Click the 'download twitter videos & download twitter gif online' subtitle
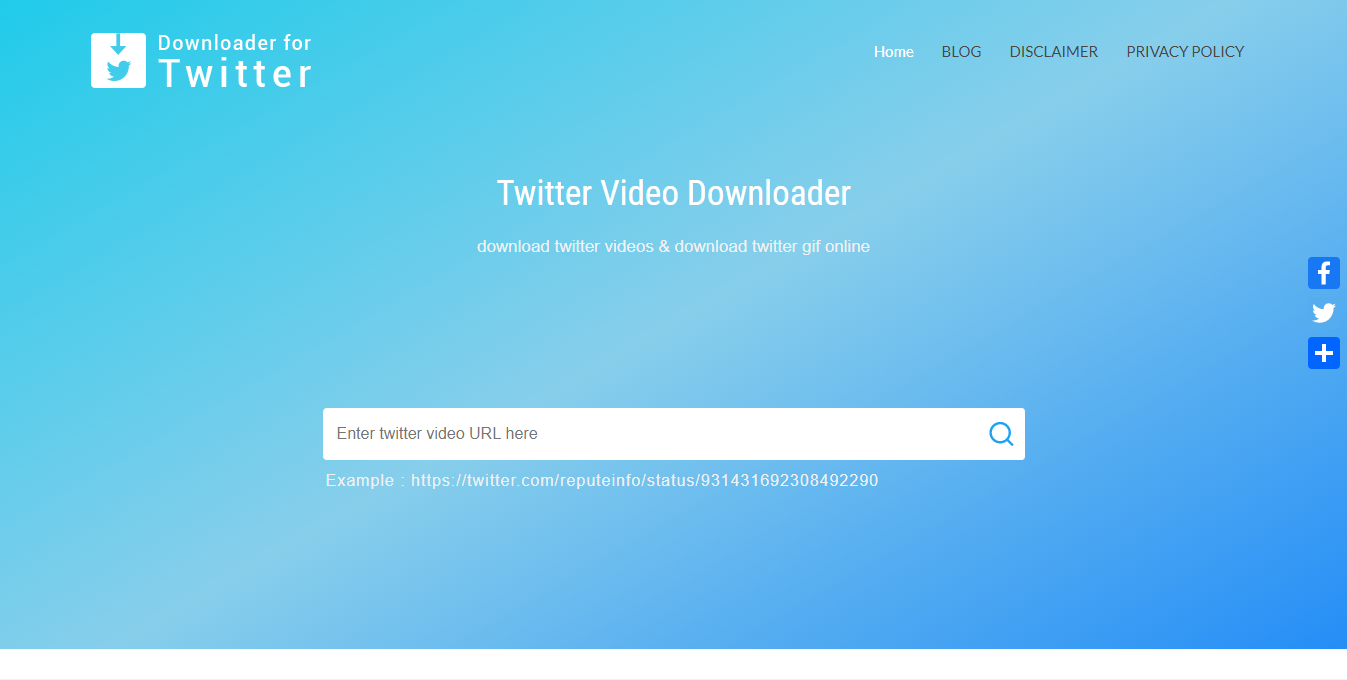The width and height of the screenshot is (1347, 680). click(674, 246)
